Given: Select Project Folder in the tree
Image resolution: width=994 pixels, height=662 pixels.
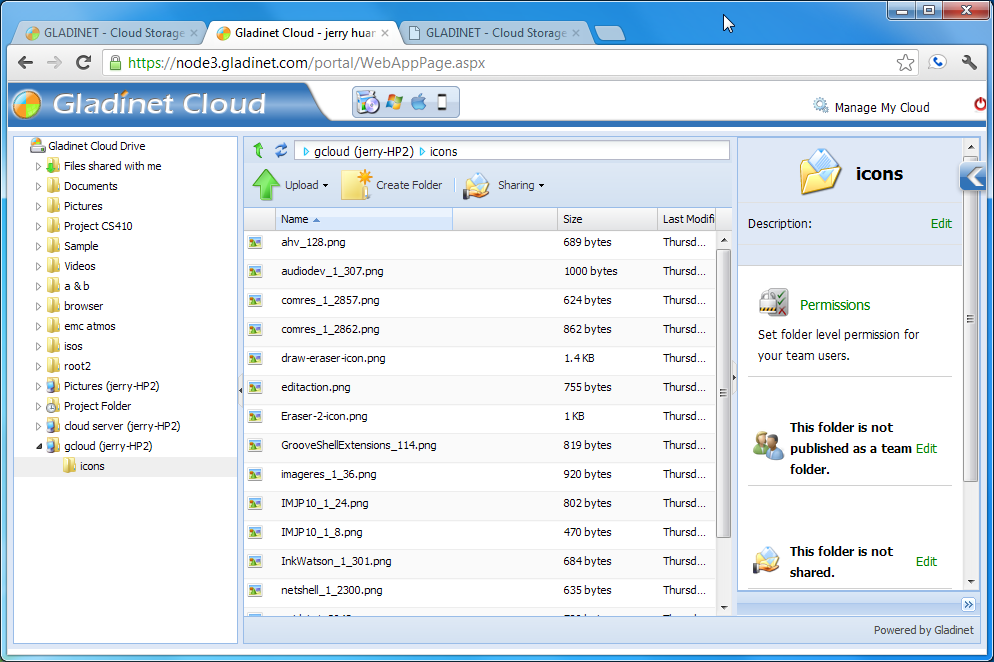Looking at the screenshot, I should click(97, 406).
